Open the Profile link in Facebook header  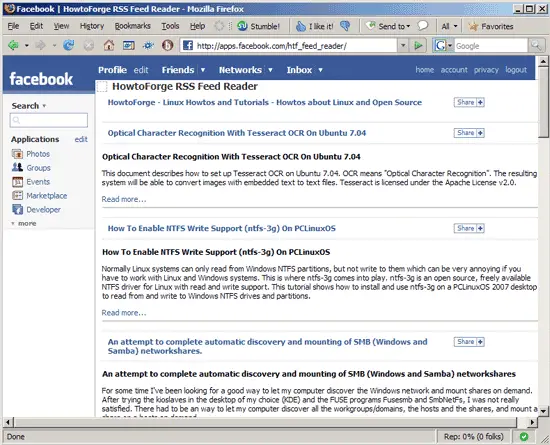[112, 70]
